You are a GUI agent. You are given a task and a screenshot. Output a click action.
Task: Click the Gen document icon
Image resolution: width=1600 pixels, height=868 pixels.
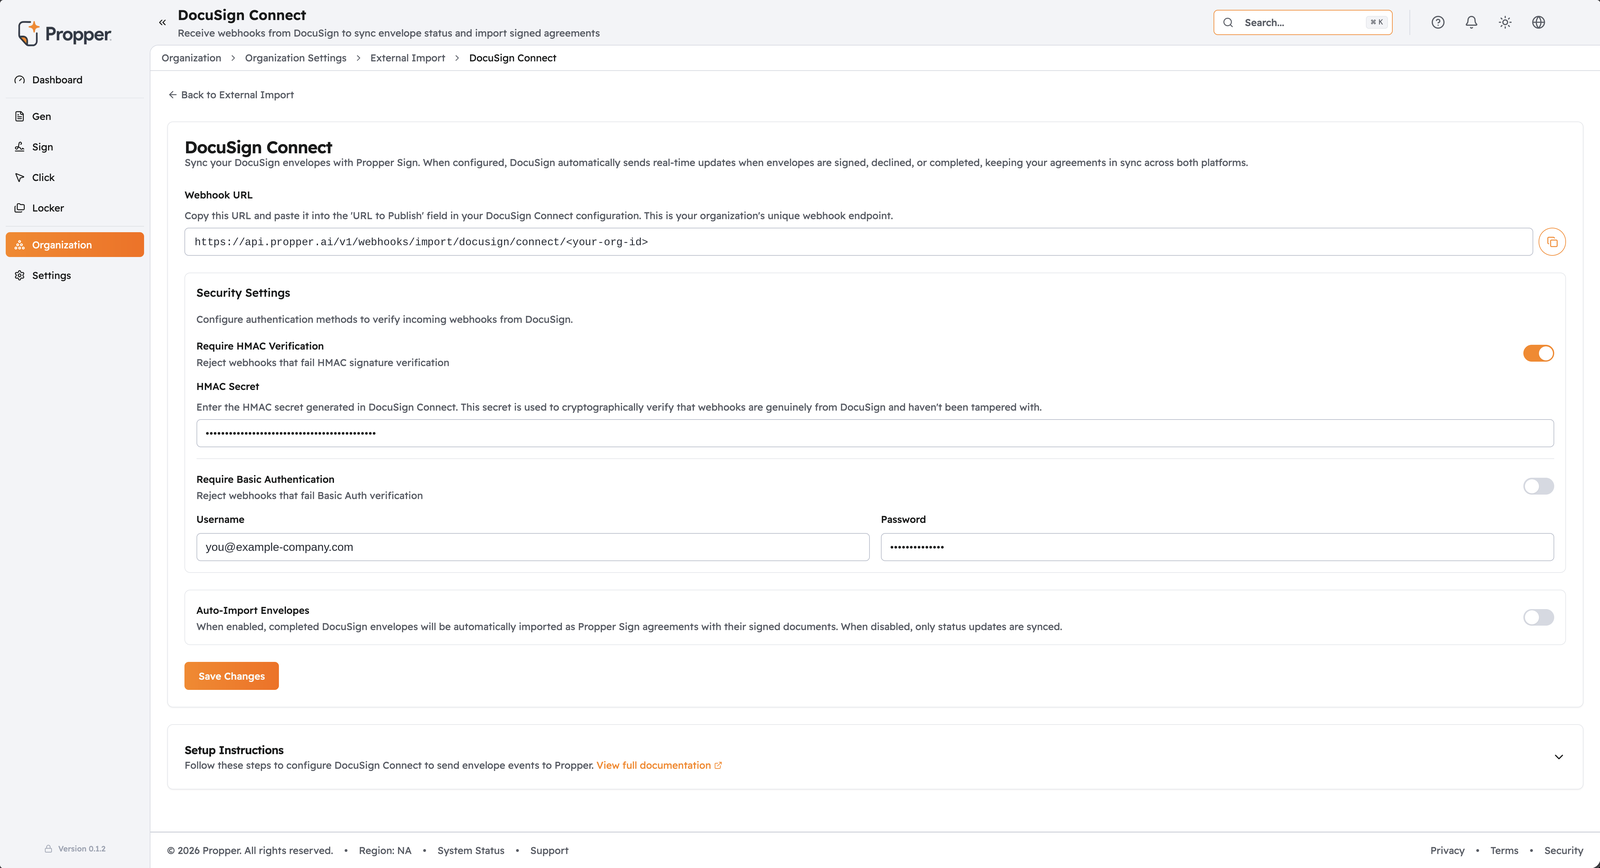point(19,116)
